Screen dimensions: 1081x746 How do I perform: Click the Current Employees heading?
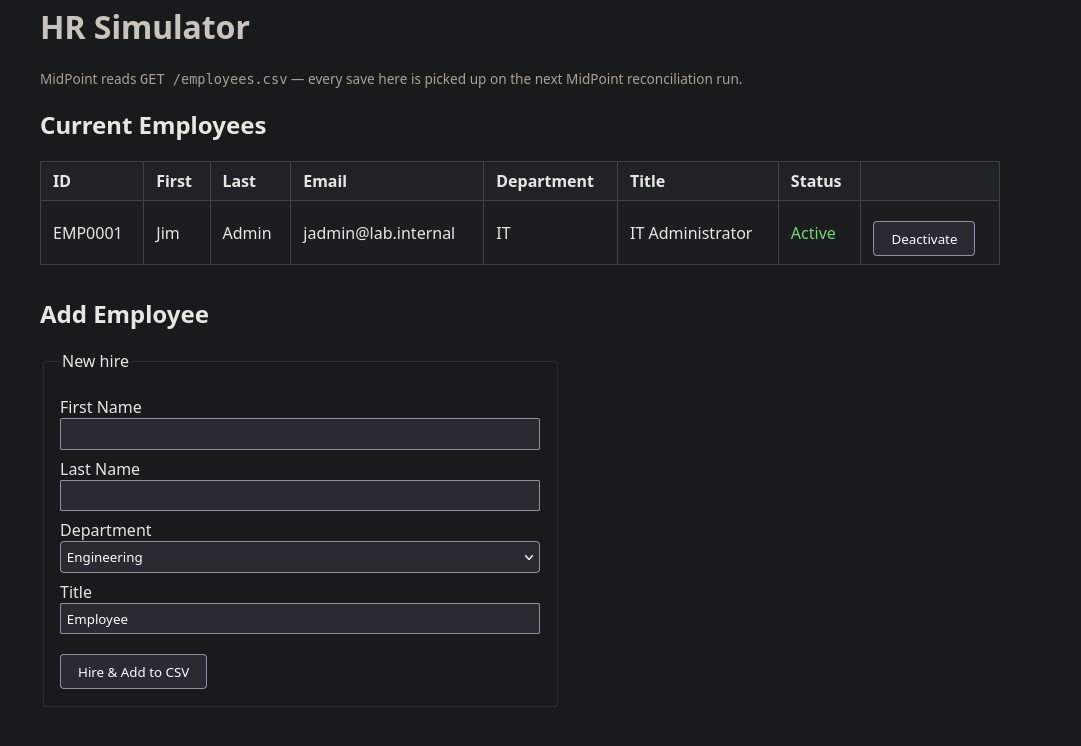[153, 125]
